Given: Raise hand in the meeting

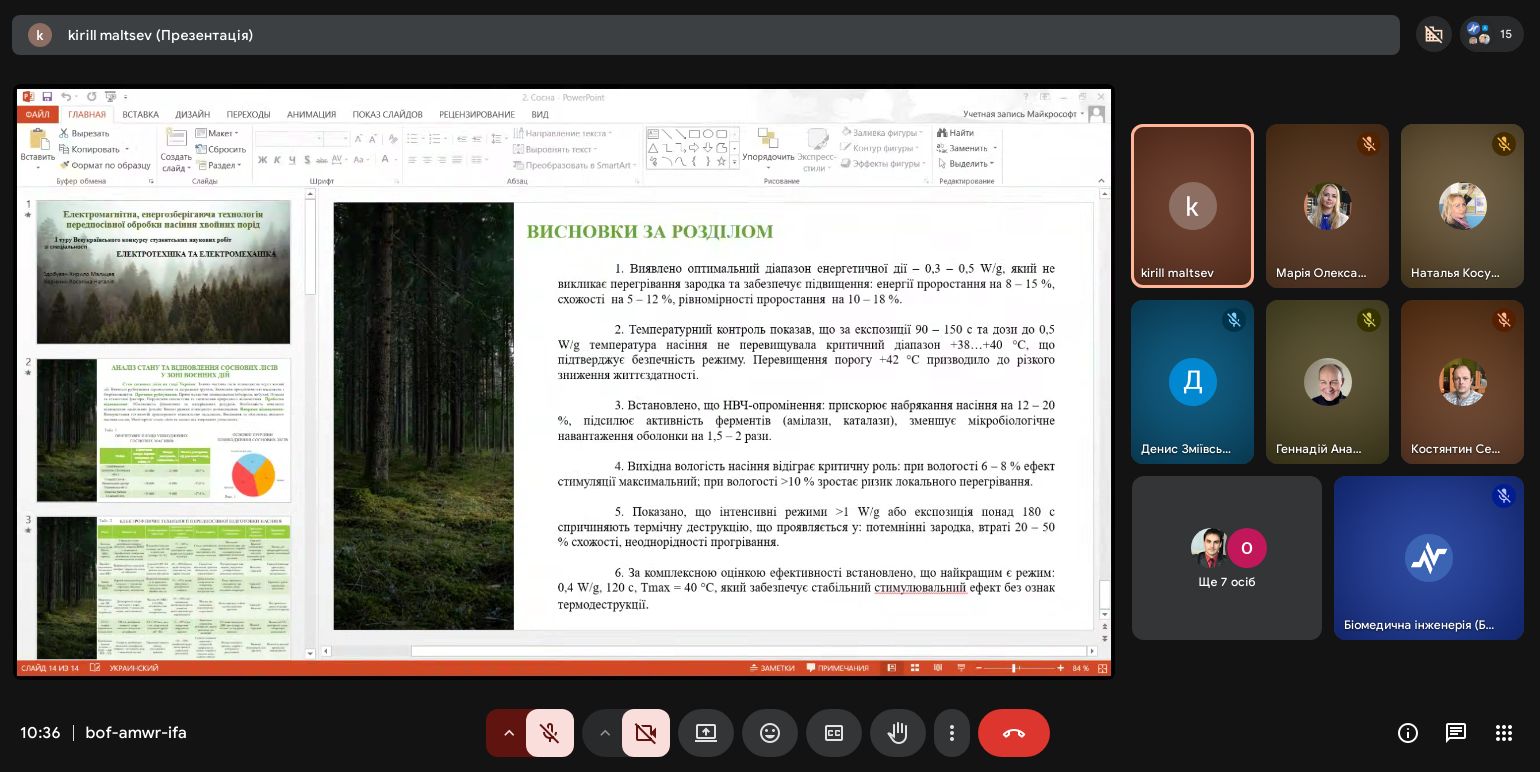Looking at the screenshot, I should [897, 733].
